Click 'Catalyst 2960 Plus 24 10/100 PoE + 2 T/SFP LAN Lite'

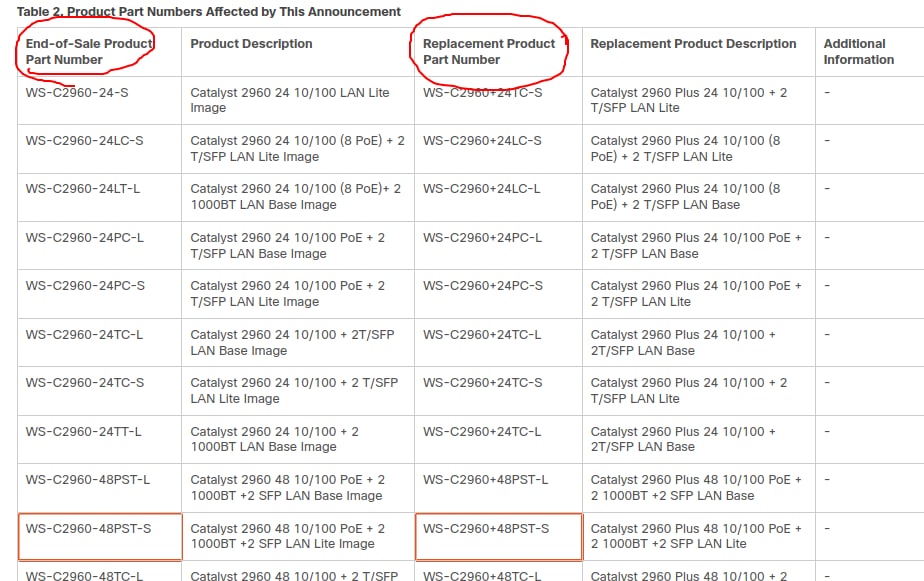[696, 293]
